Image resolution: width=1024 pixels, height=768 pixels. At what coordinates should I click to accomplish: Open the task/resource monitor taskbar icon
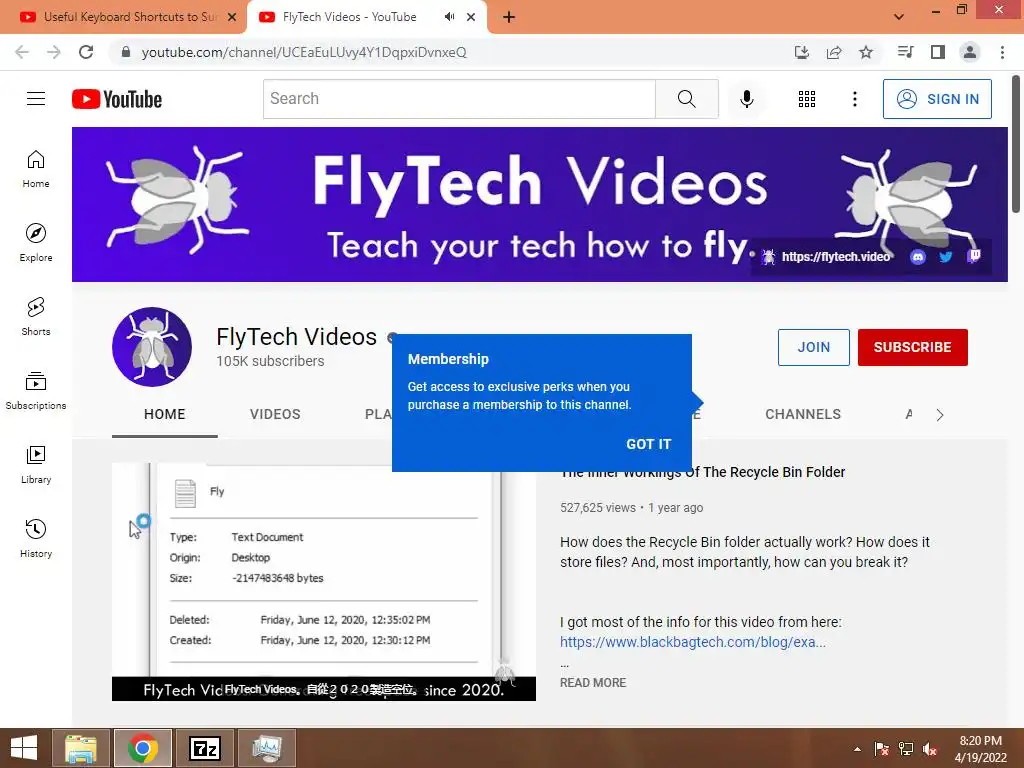pyautogui.click(x=267, y=748)
